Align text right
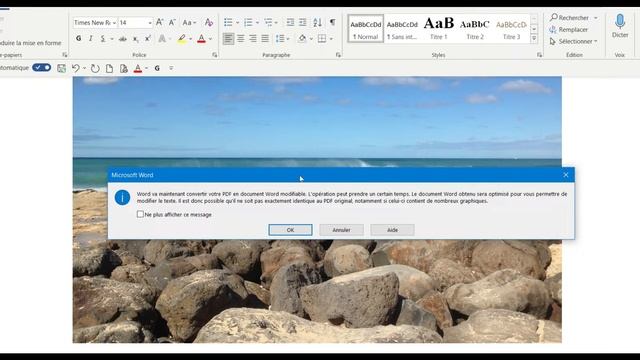The width and height of the screenshot is (640, 360). (253, 39)
